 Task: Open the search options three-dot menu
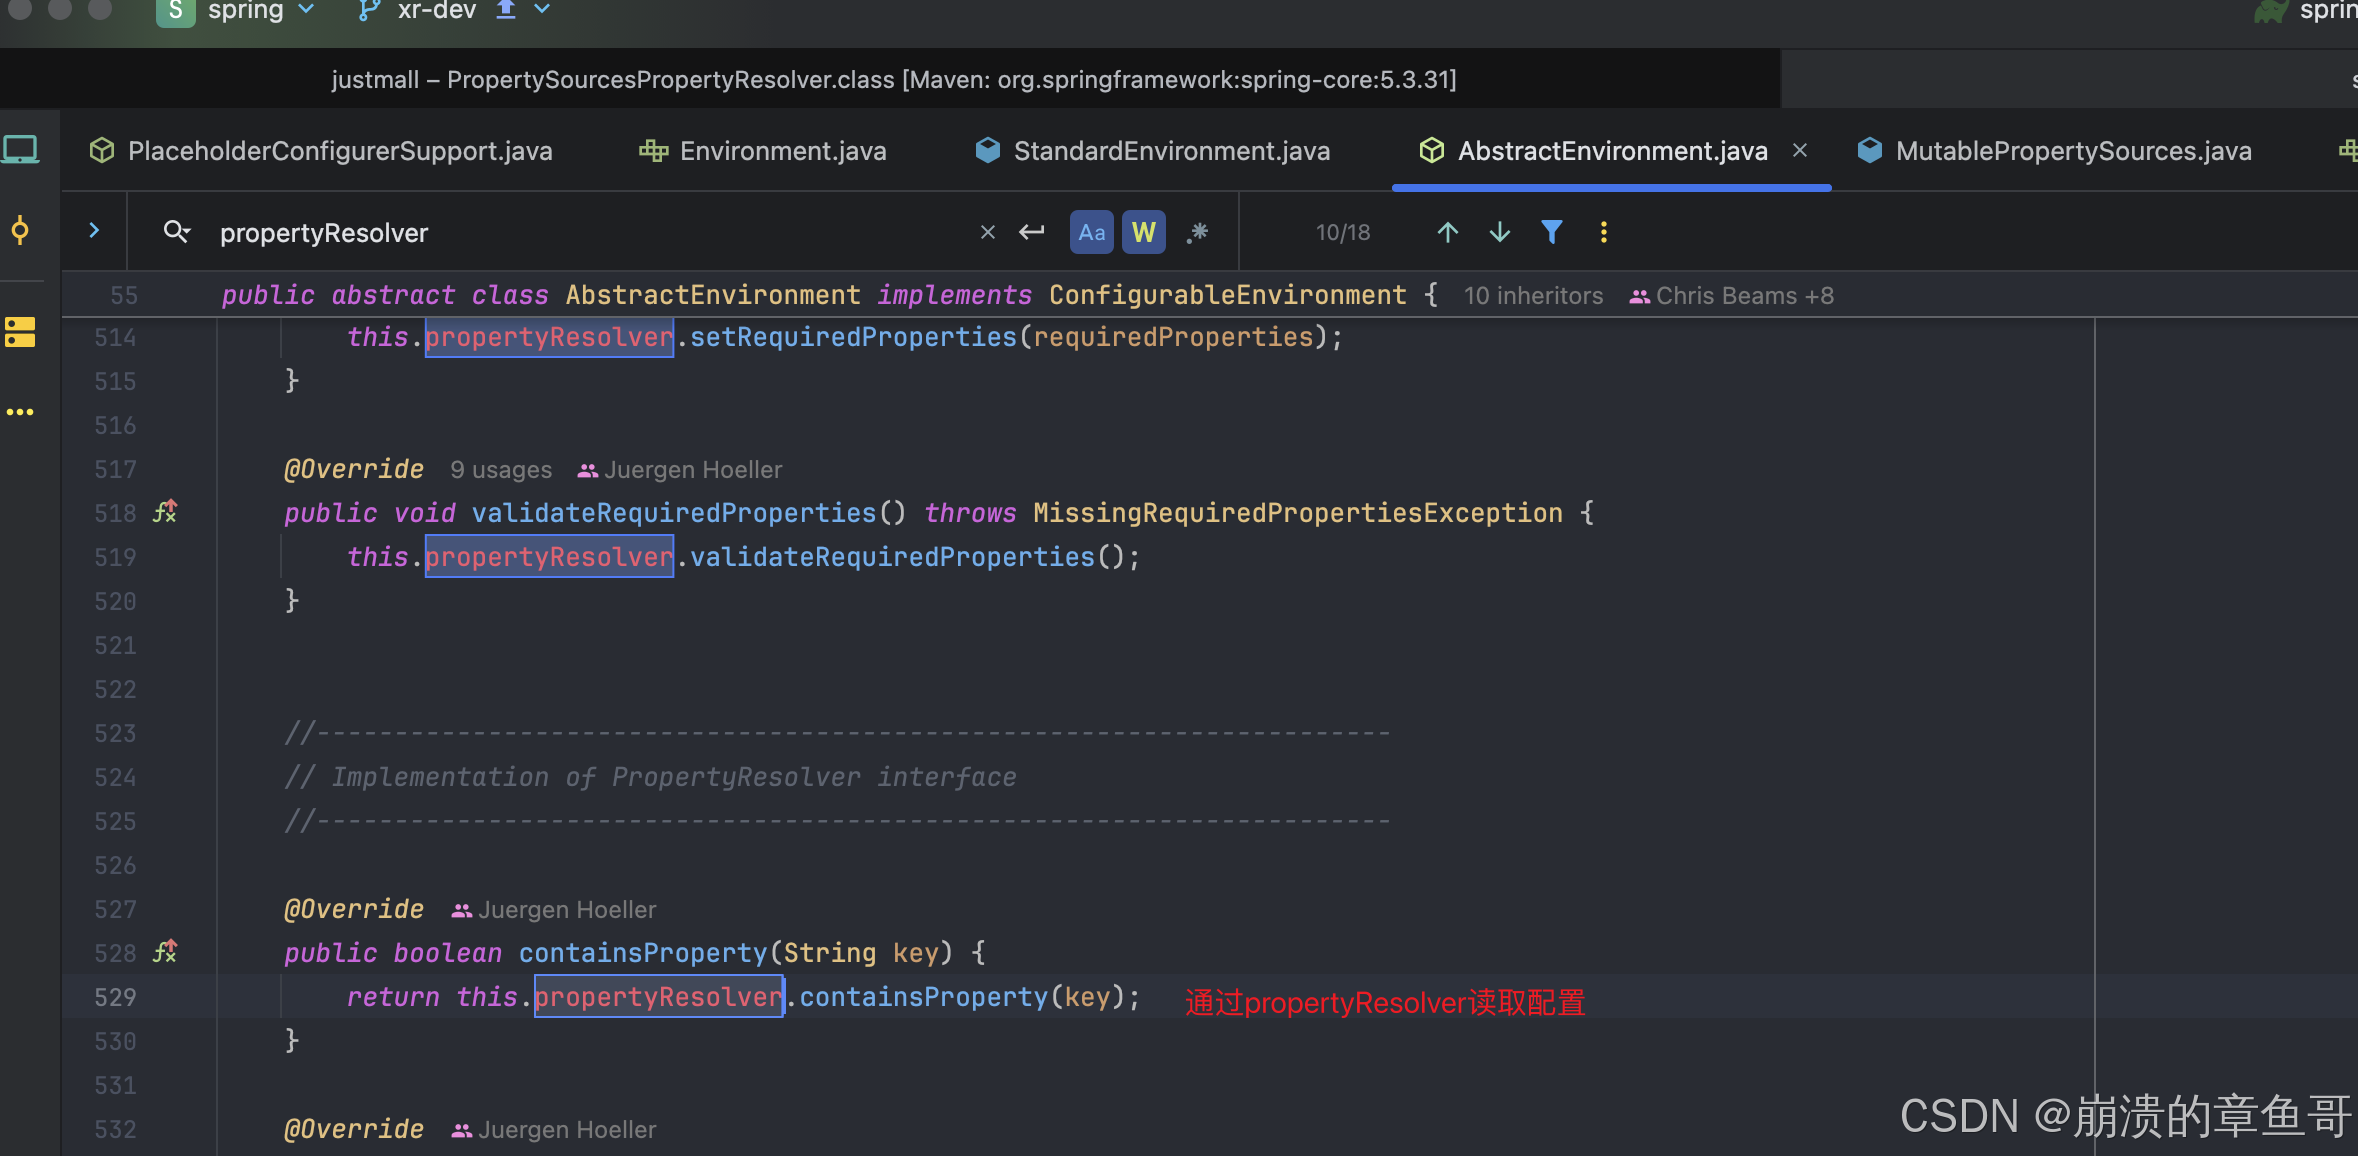1603,233
